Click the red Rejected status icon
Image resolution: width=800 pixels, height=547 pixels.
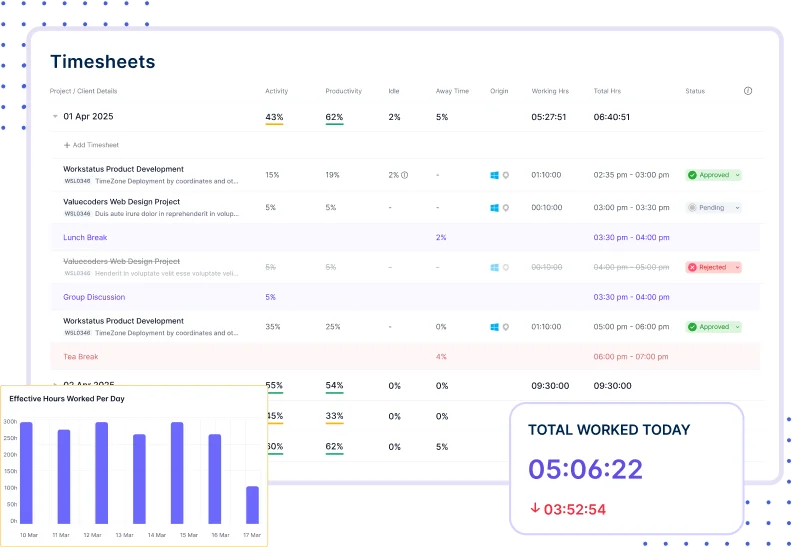click(x=692, y=267)
